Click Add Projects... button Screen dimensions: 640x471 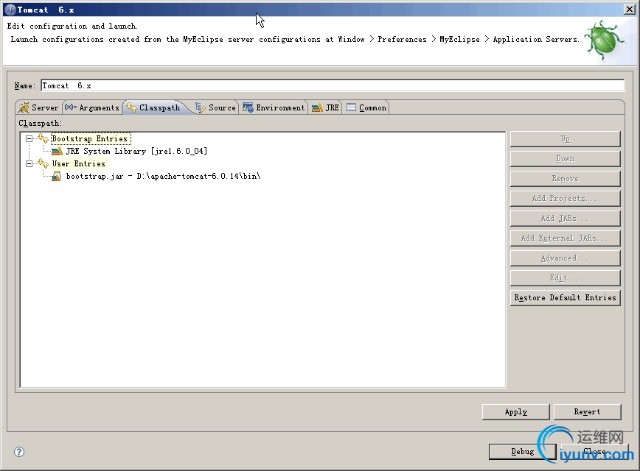click(x=565, y=198)
